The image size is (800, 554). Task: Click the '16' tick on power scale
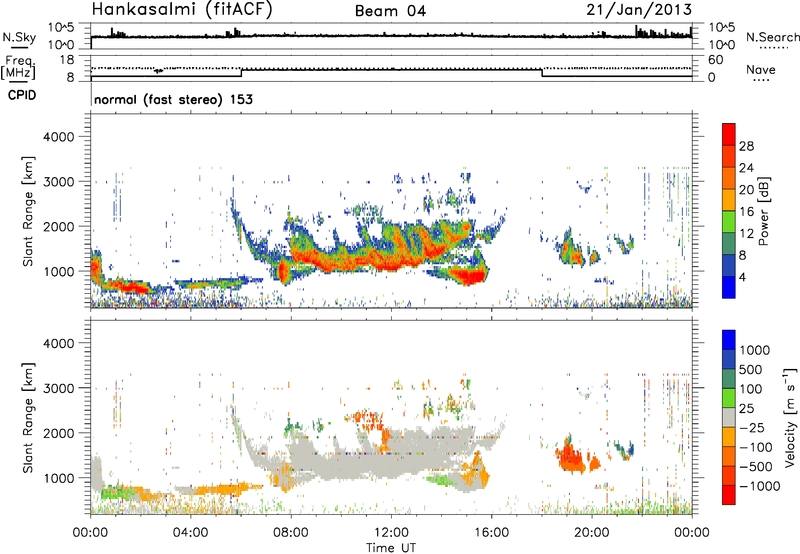[746, 212]
